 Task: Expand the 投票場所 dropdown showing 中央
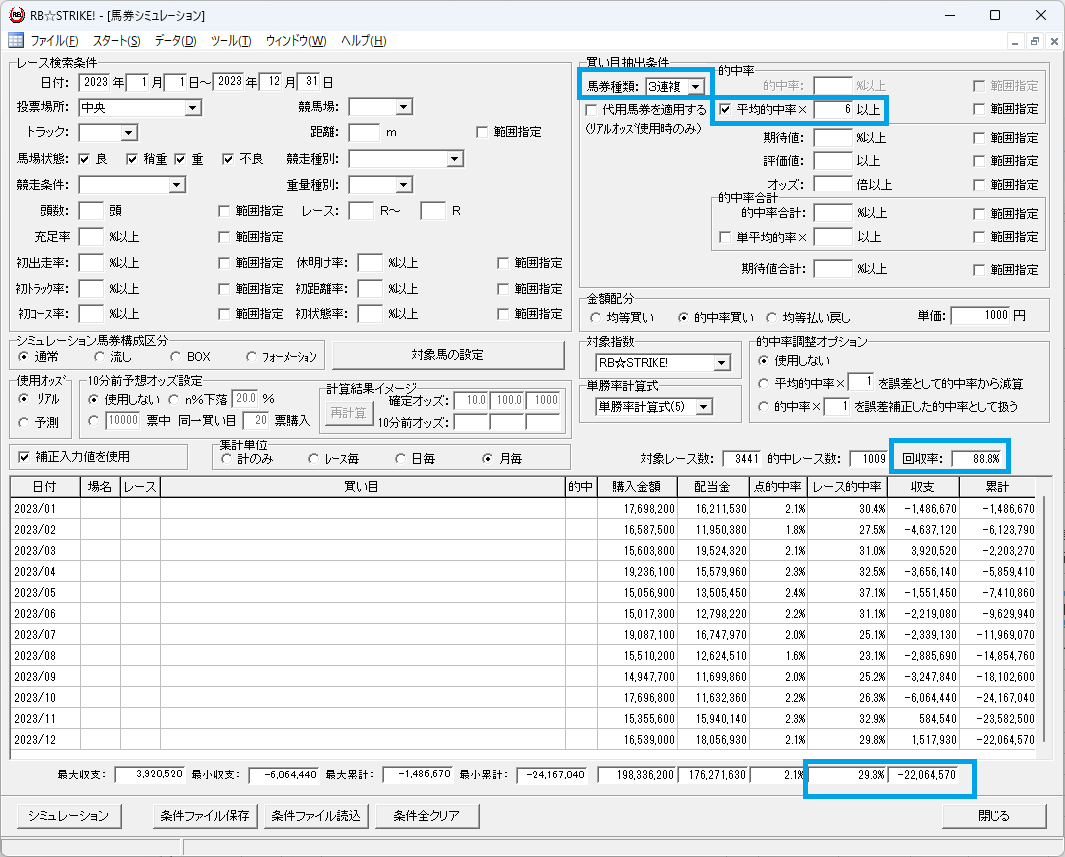tap(193, 108)
